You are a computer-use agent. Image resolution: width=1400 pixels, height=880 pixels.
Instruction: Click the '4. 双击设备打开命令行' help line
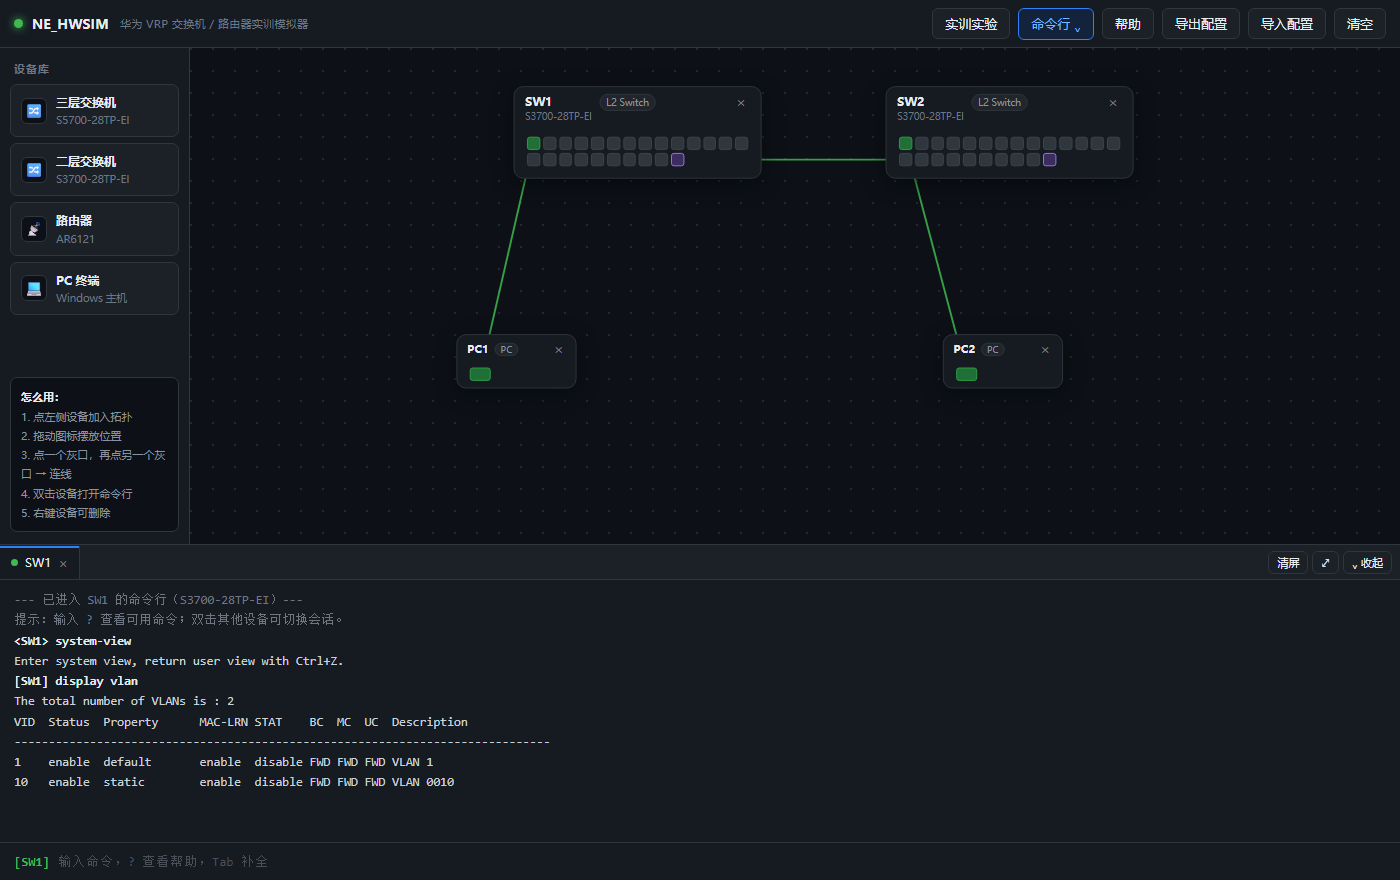pyautogui.click(x=77, y=494)
